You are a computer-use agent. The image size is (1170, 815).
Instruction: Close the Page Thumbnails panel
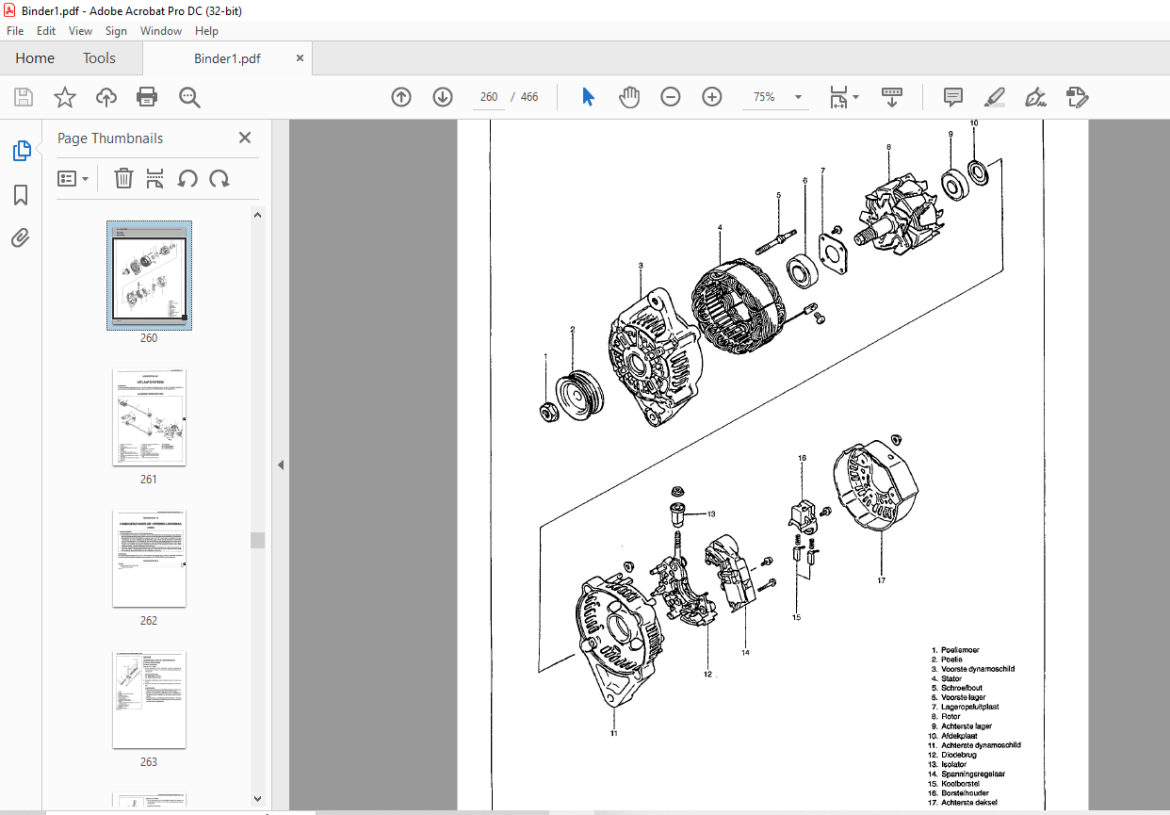[245, 138]
